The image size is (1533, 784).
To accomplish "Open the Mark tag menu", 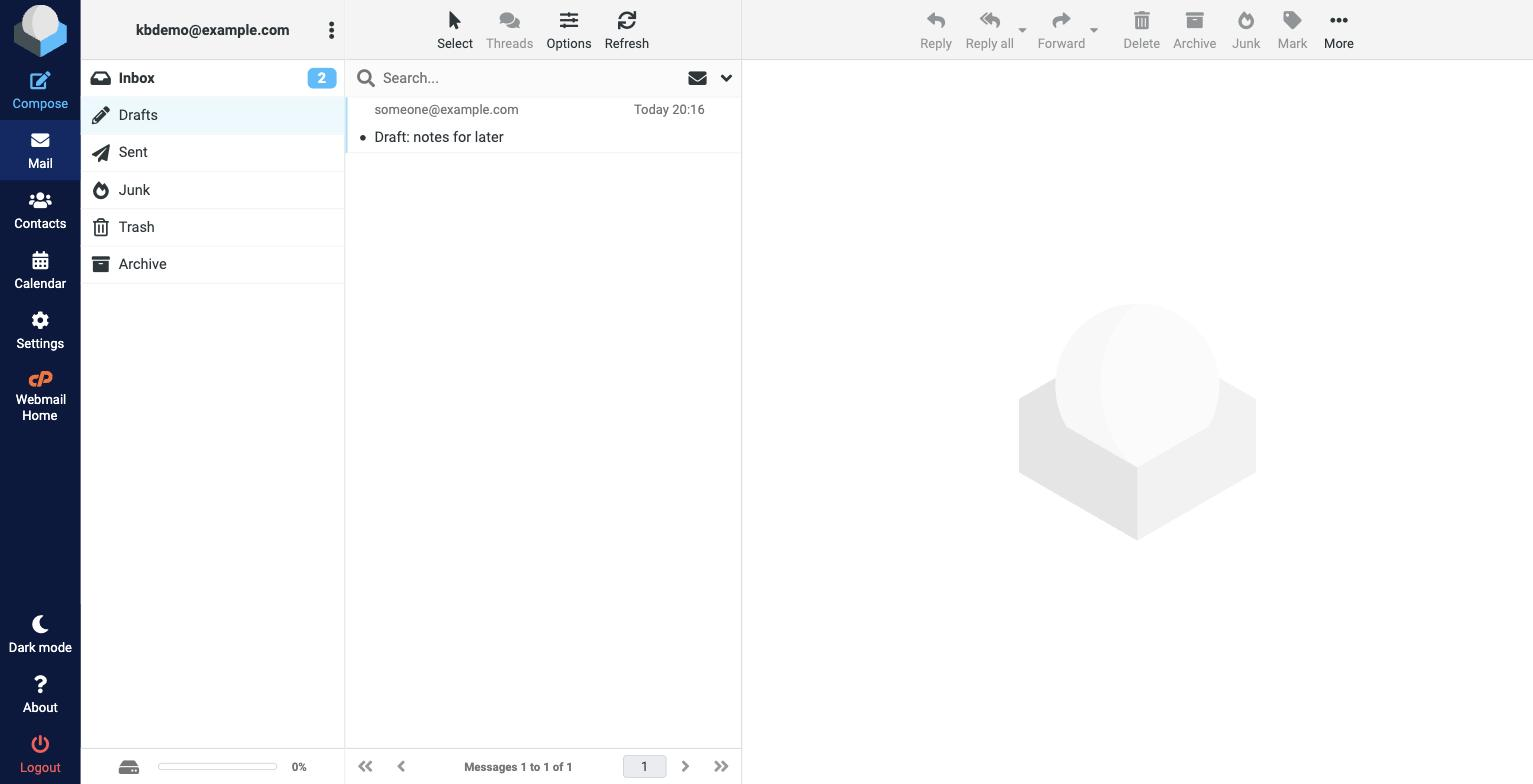I will tap(1292, 30).
